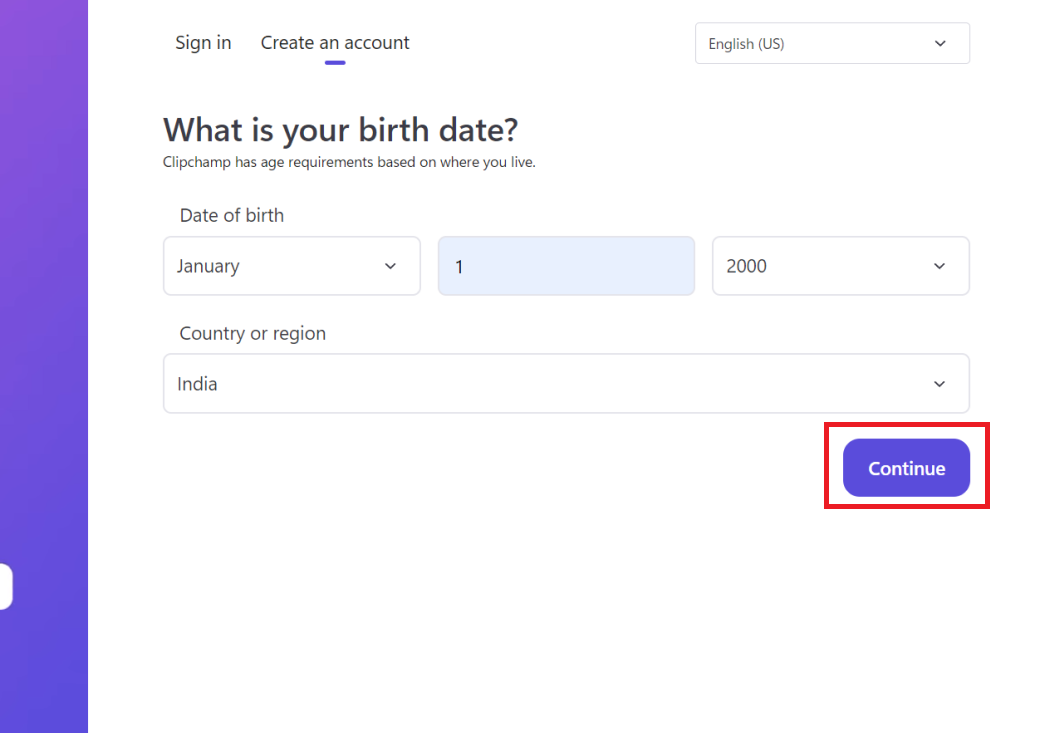1045x733 pixels.
Task: Click the underline beneath Create an account
Action: (x=335, y=63)
